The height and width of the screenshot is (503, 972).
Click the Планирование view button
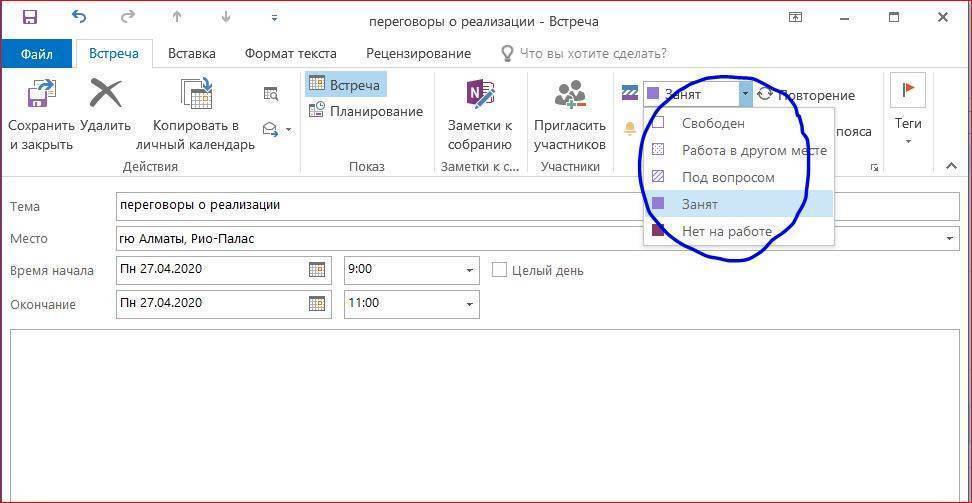click(366, 111)
